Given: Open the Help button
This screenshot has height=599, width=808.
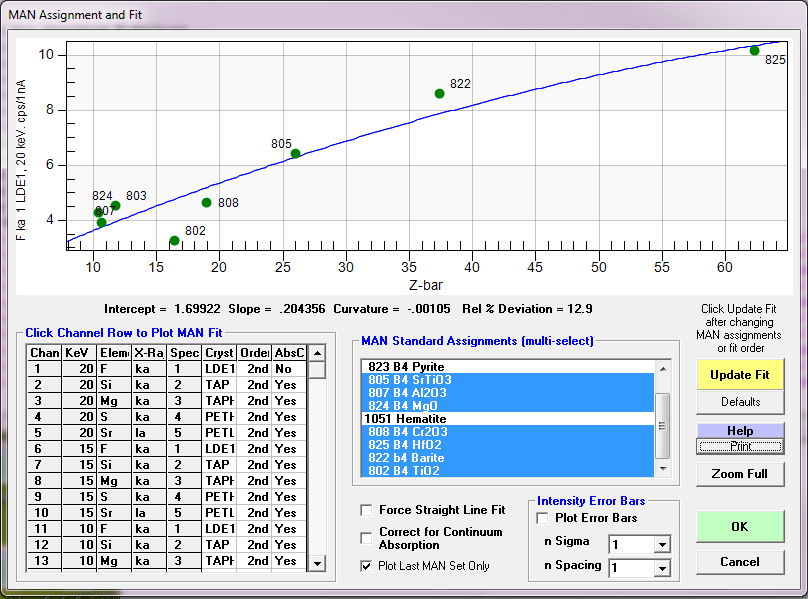Looking at the screenshot, I should 739,430.
